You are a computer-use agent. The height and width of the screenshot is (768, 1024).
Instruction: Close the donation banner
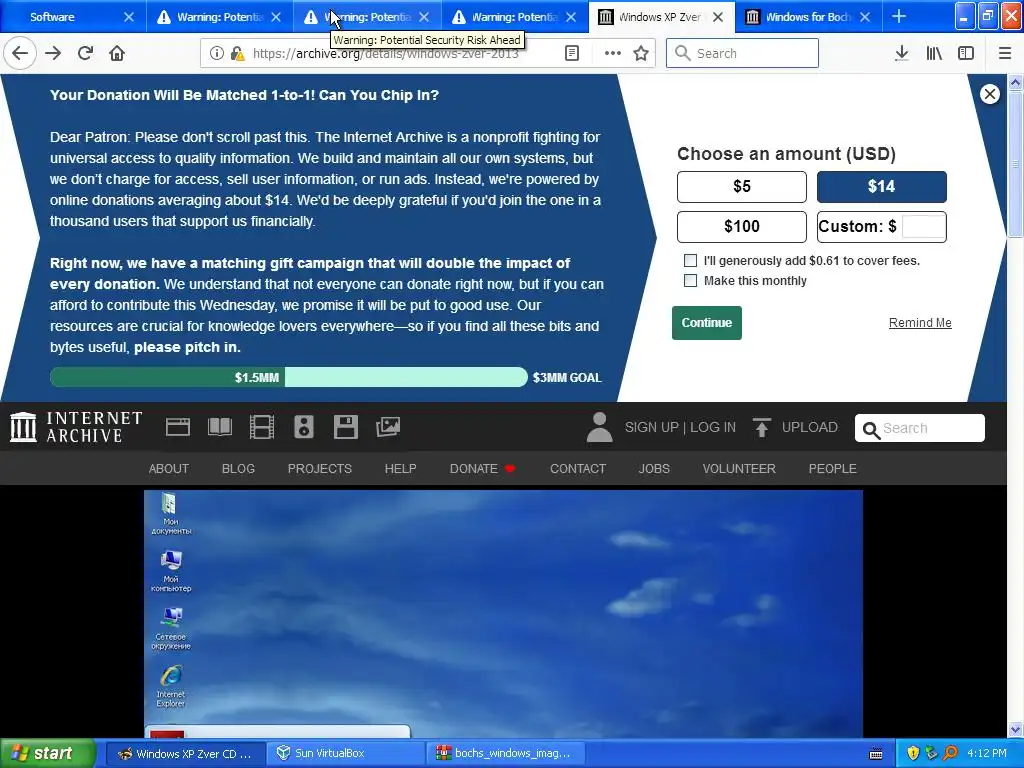point(990,94)
